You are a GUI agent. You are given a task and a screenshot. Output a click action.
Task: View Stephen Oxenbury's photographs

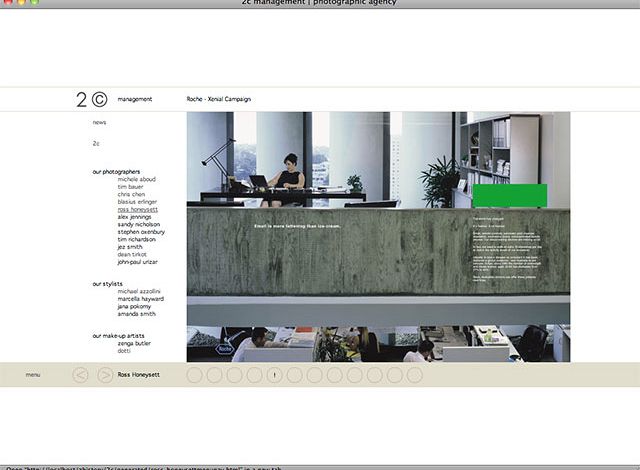141,232
